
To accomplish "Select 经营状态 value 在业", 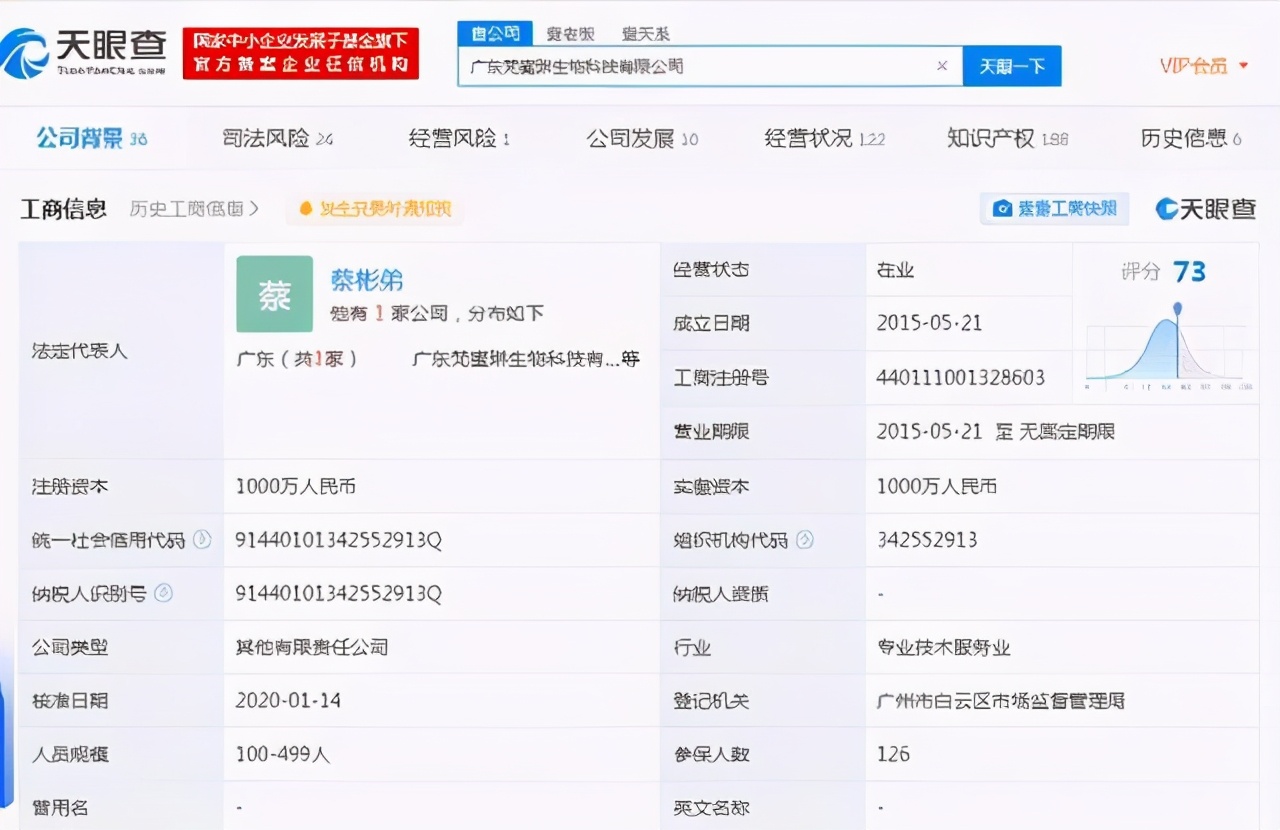I will click(x=895, y=270).
